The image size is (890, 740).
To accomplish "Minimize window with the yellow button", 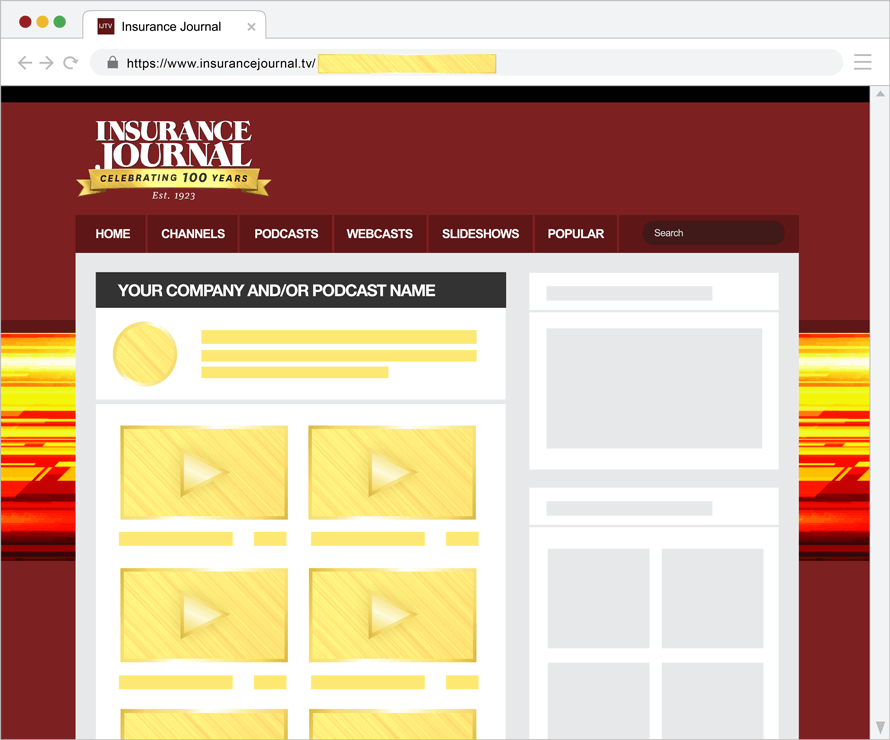I will point(42,22).
